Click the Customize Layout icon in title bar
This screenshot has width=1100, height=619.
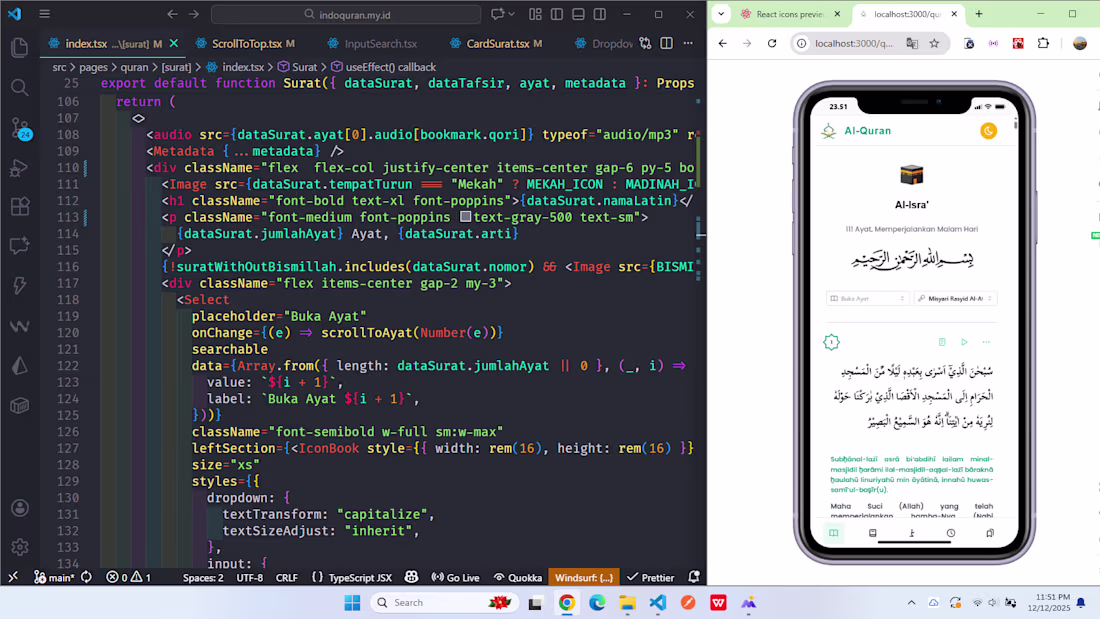pos(535,14)
